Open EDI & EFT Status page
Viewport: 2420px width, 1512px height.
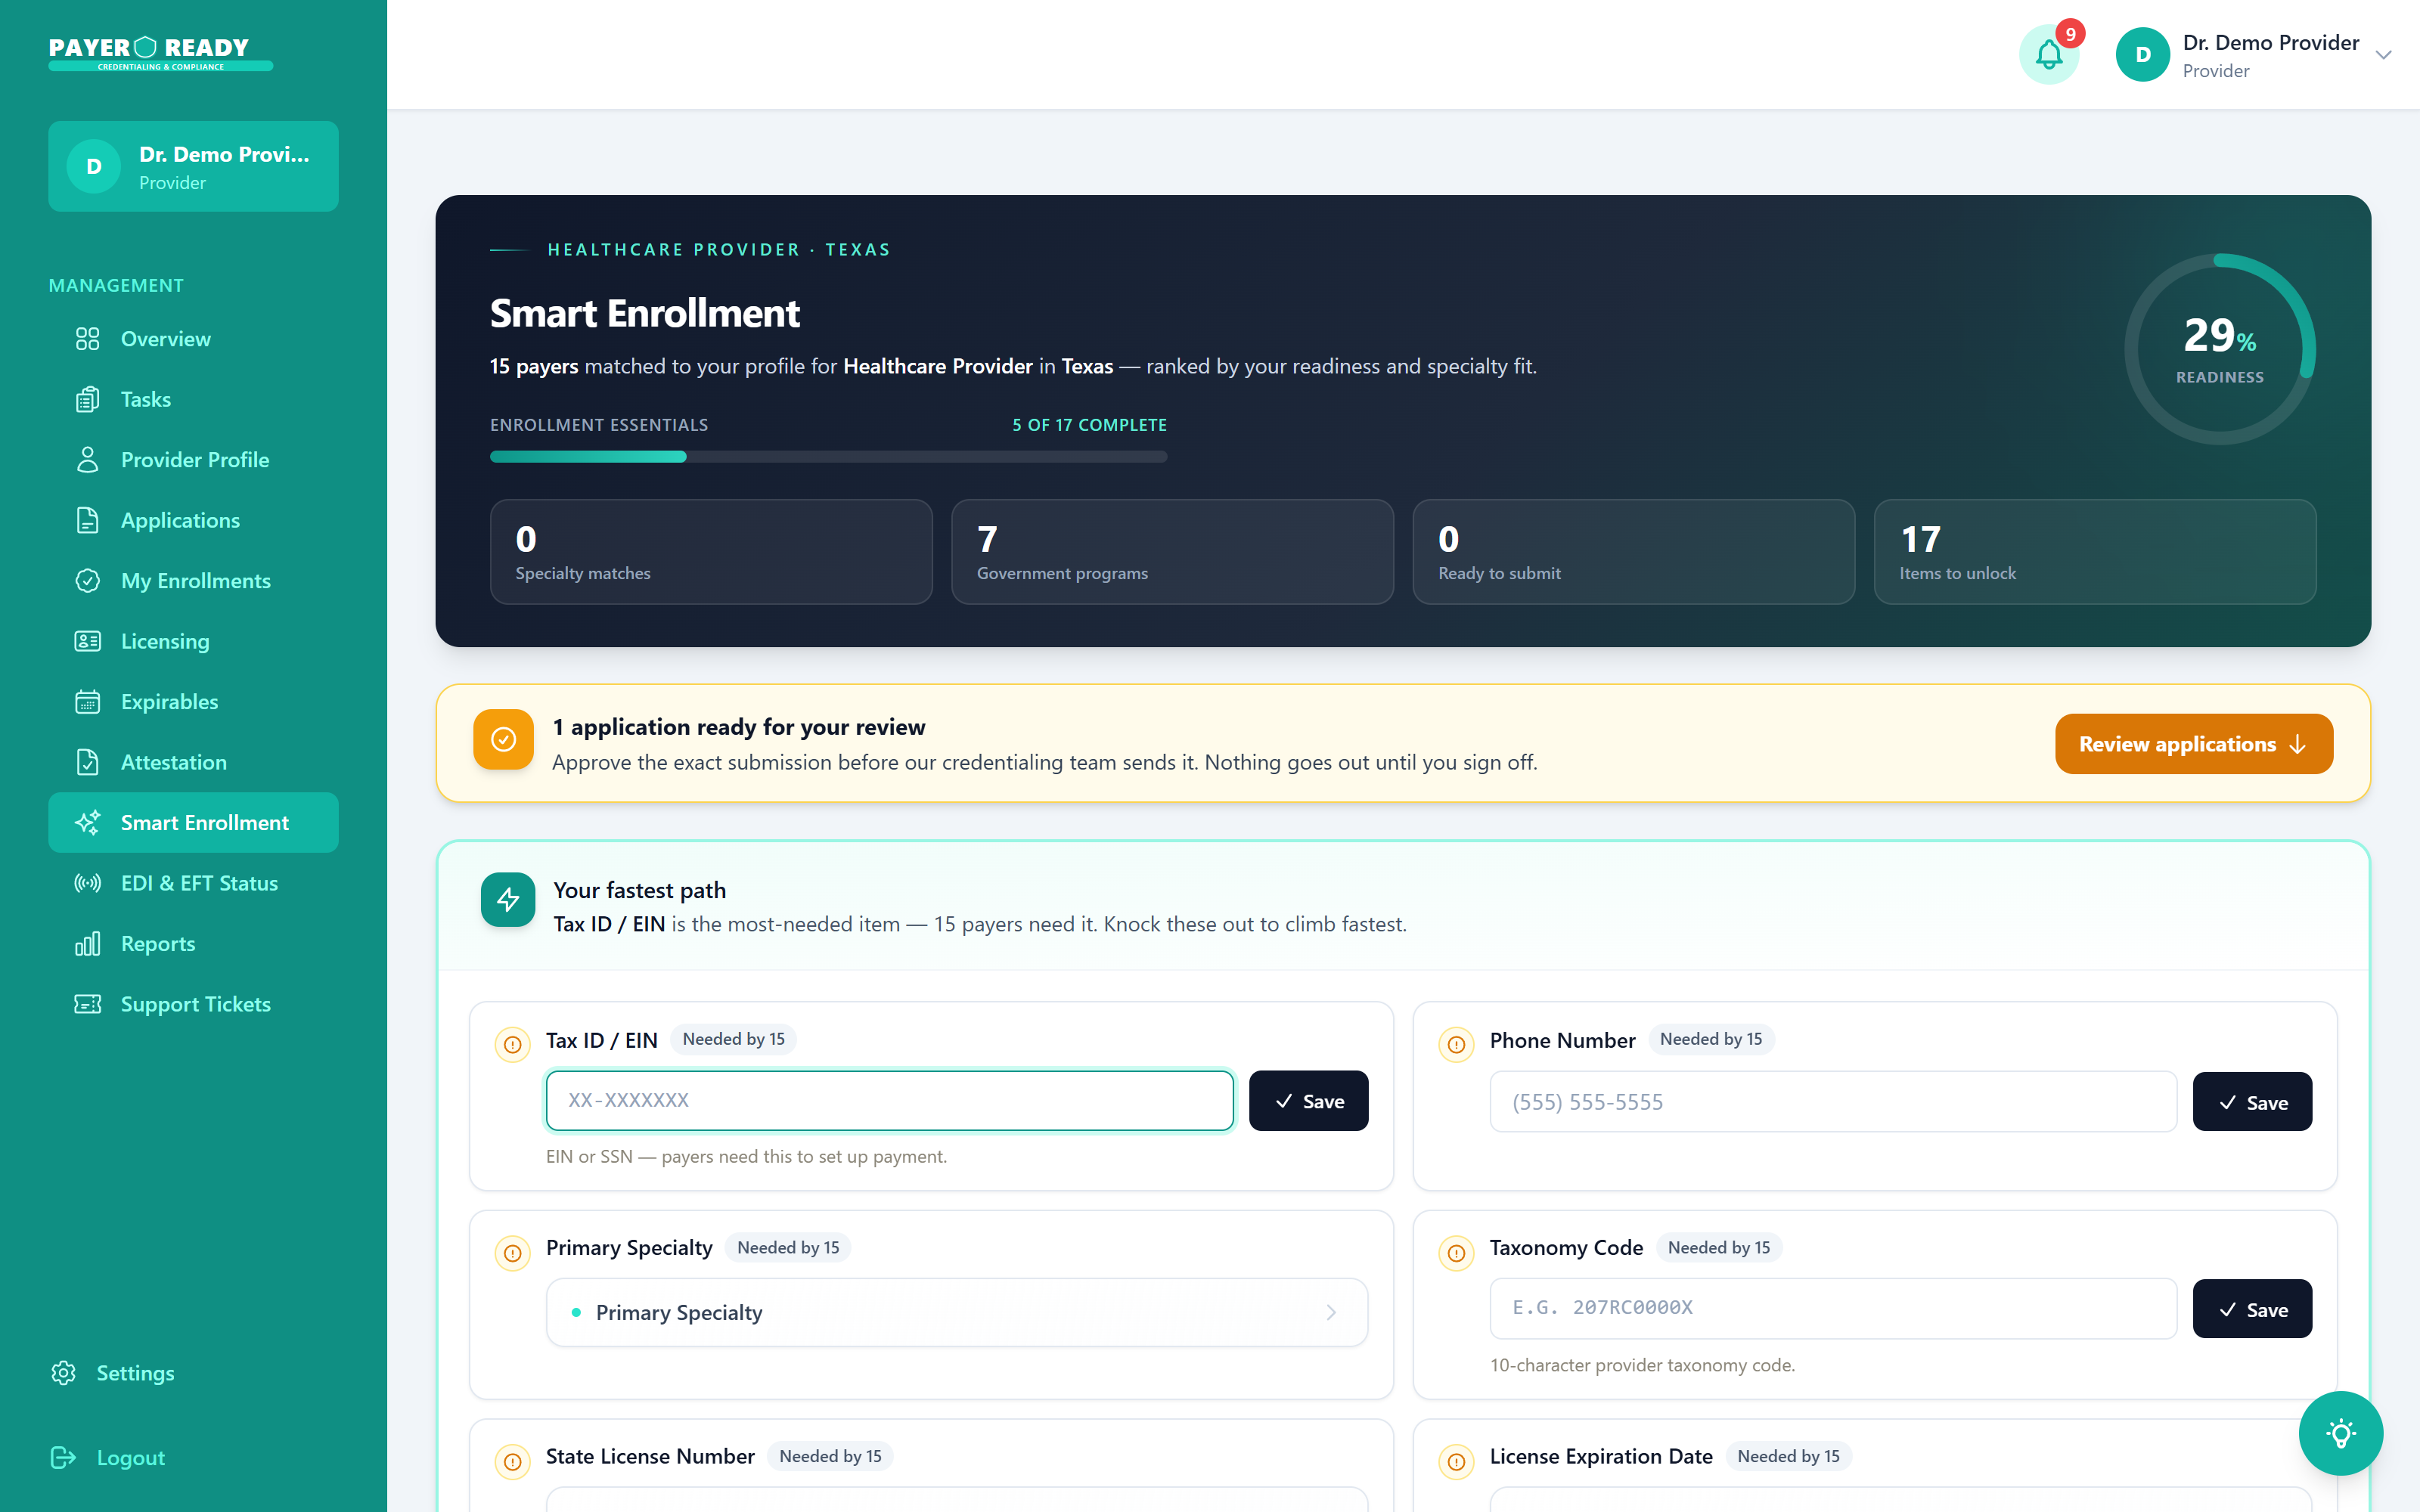(193, 883)
